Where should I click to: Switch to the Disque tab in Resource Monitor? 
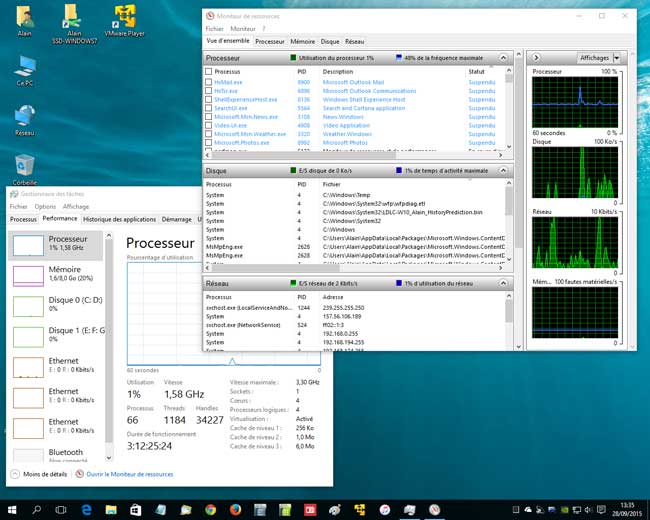[330, 41]
